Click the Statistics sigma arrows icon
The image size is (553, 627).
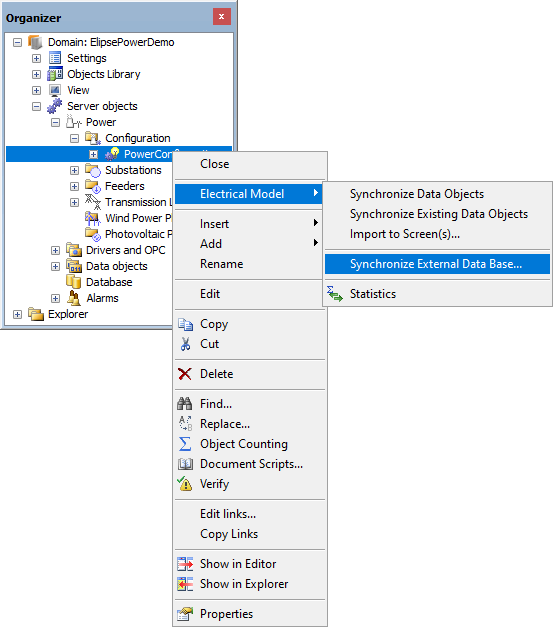335,294
